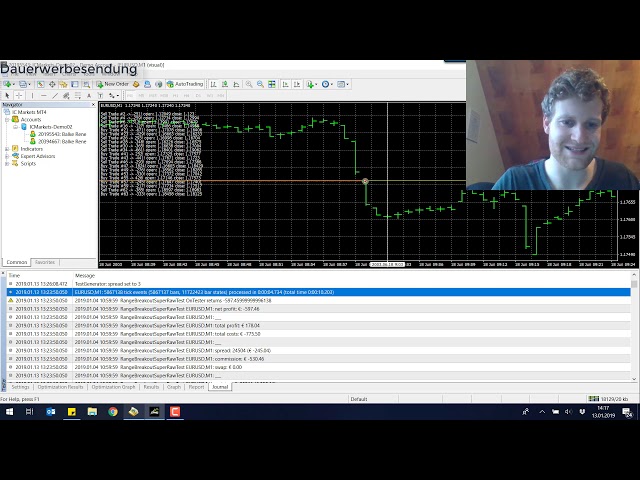The width and height of the screenshot is (640, 480).
Task: Click the Windows Start button
Action: pos(10,411)
